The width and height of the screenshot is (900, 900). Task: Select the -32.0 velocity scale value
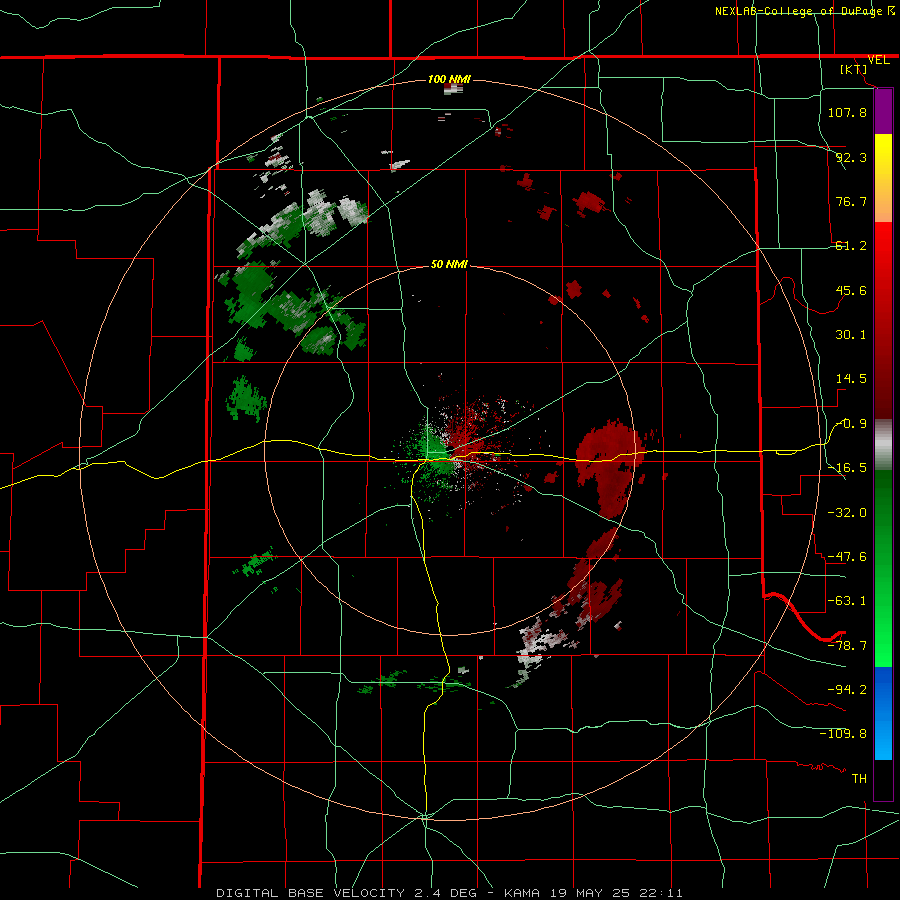847,513
